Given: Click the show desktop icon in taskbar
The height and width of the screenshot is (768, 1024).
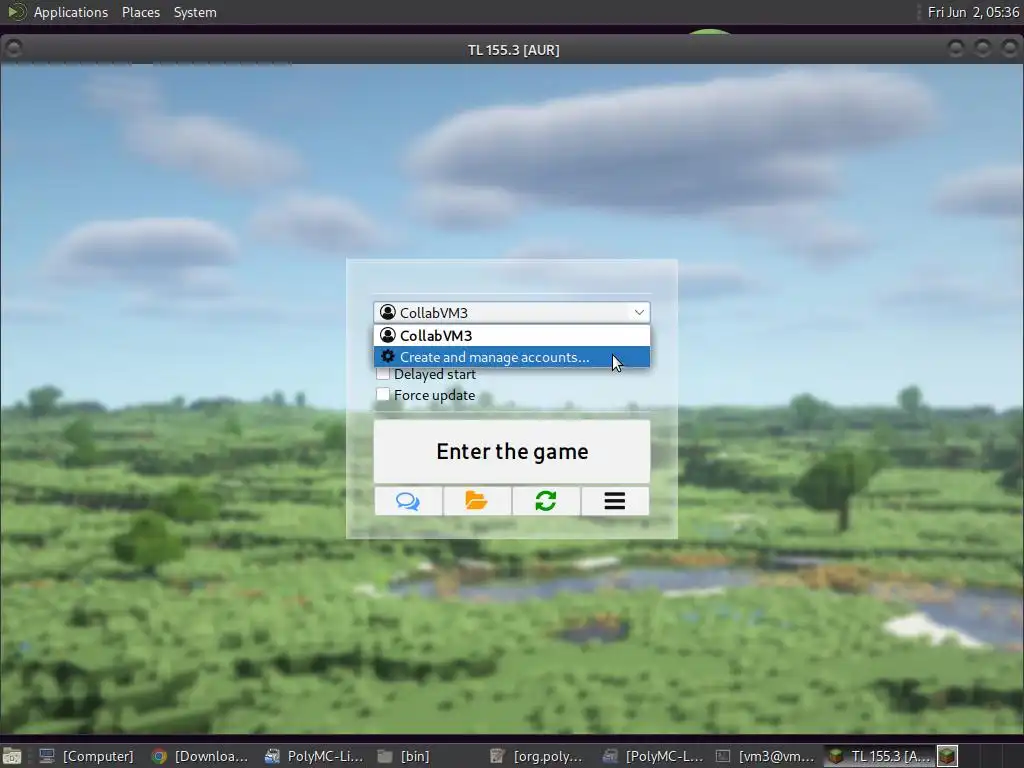Looking at the screenshot, I should click(x=12, y=756).
